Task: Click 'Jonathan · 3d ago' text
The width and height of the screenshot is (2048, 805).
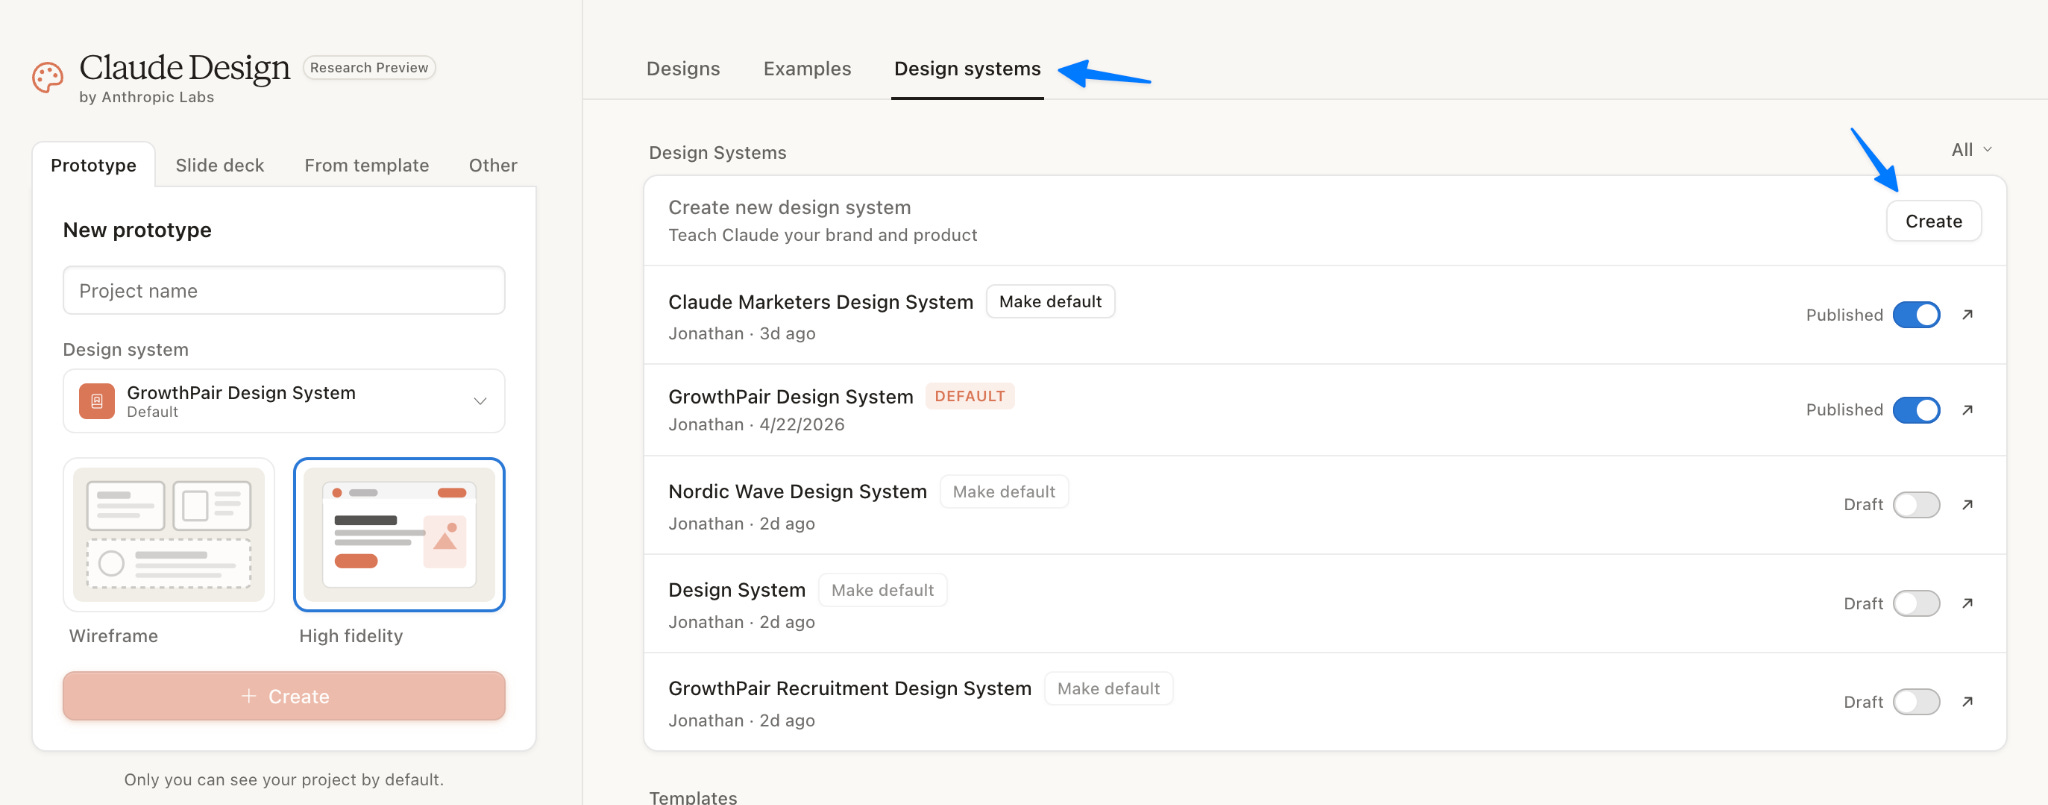Action: 742,334
